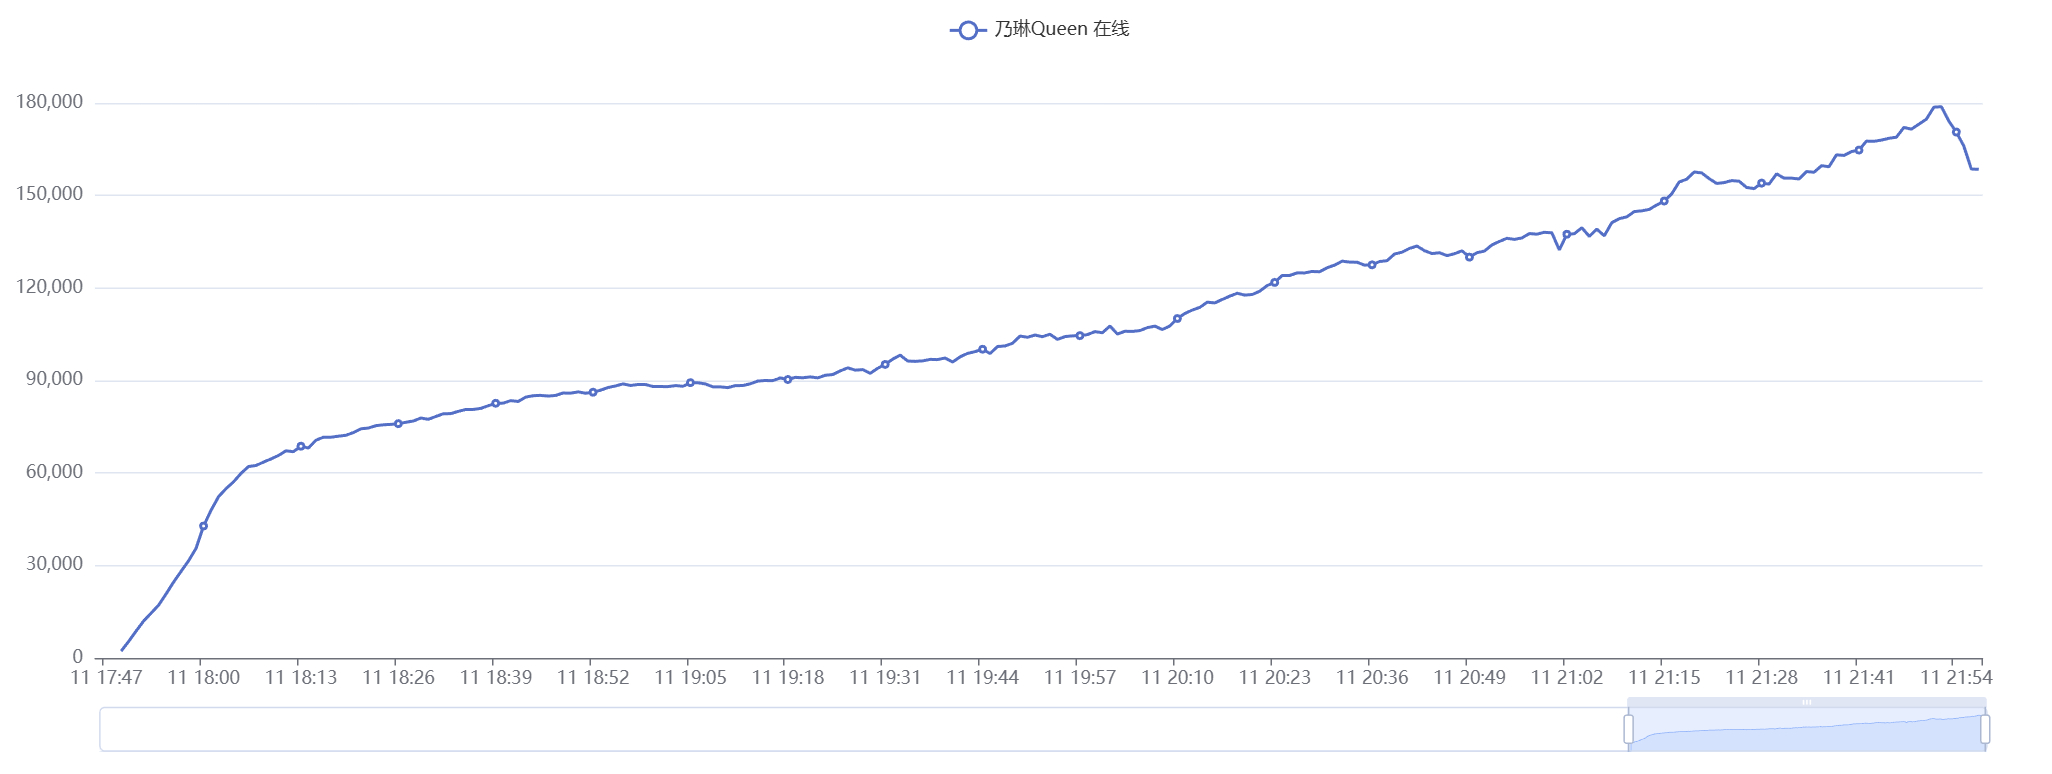Click the left handle of zoom slider

pos(1628,729)
